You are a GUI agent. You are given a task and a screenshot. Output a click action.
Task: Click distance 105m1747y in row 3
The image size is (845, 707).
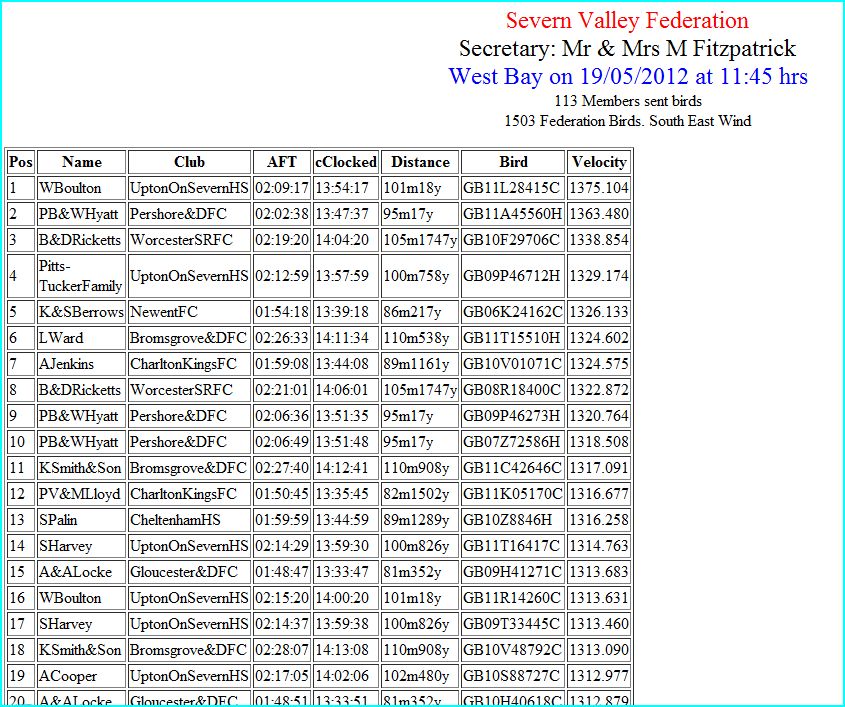420,240
